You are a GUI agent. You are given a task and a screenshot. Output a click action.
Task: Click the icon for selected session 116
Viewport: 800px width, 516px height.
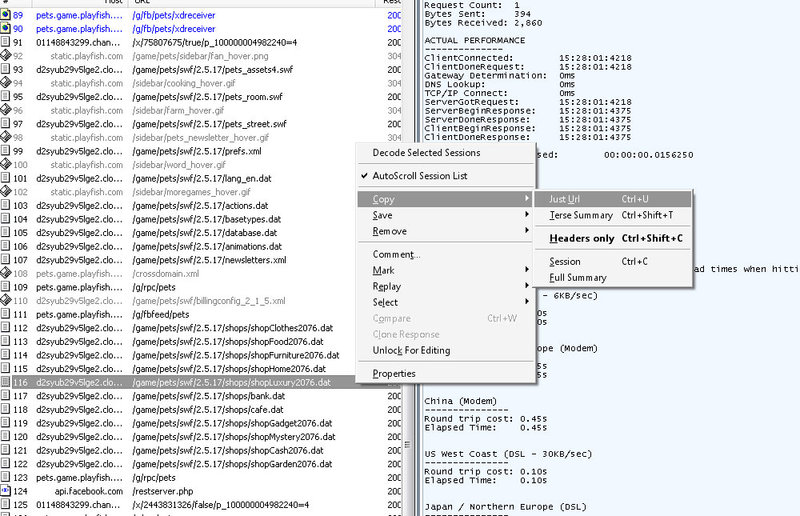coord(6,382)
